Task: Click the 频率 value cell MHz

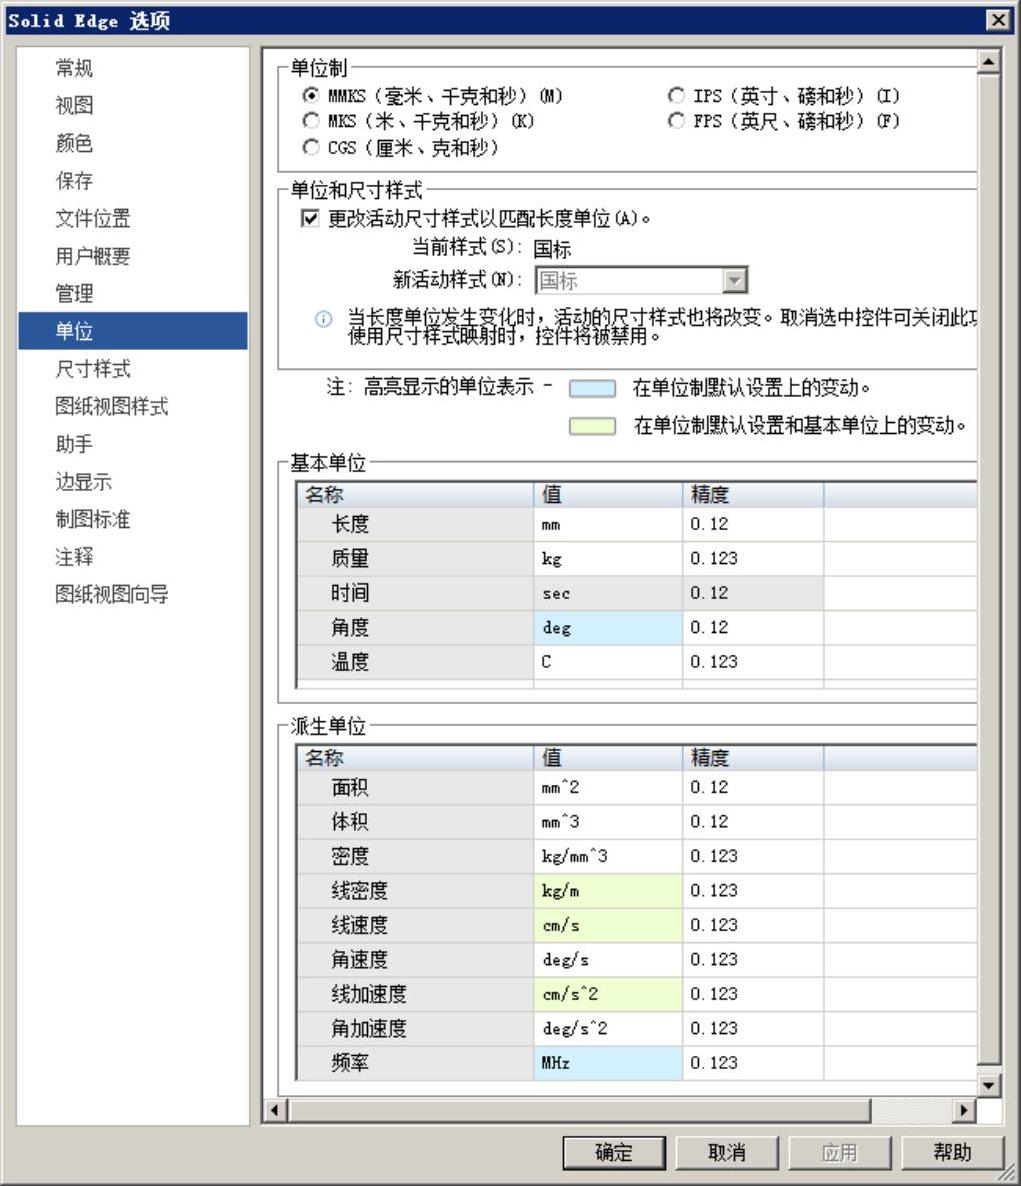Action: (608, 1063)
